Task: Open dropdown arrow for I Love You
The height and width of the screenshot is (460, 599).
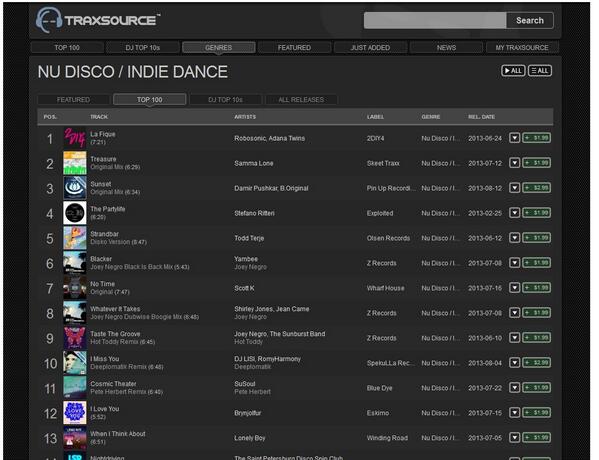Action: click(515, 413)
